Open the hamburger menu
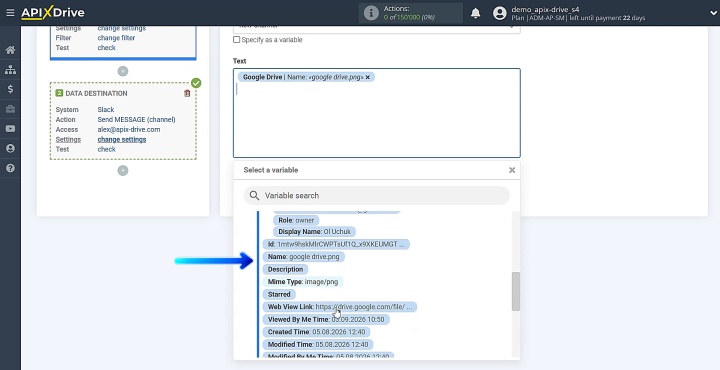This screenshot has width=720, height=370. pos(10,13)
